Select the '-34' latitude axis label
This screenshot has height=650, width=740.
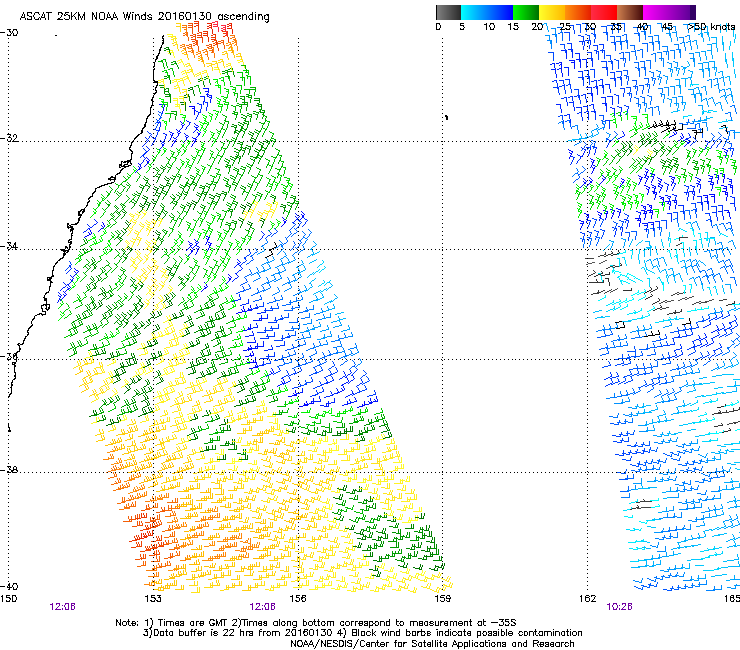click(x=9, y=246)
